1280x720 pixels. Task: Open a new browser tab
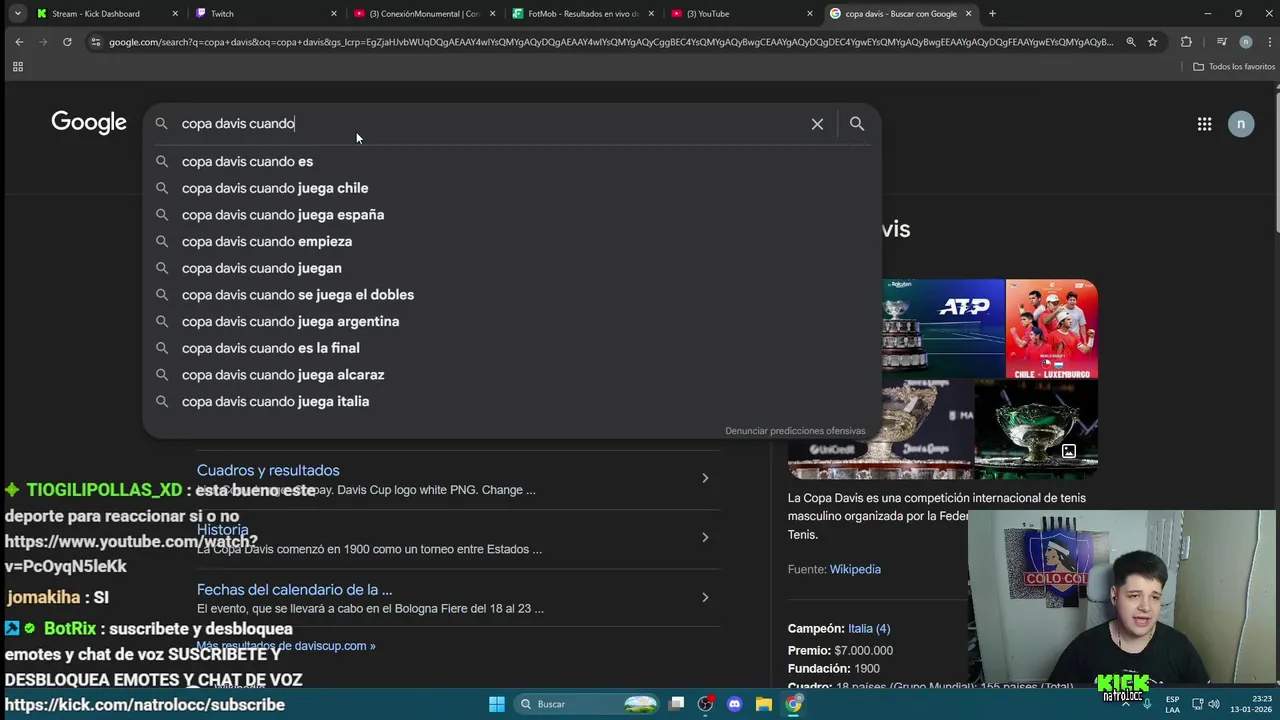(x=992, y=14)
